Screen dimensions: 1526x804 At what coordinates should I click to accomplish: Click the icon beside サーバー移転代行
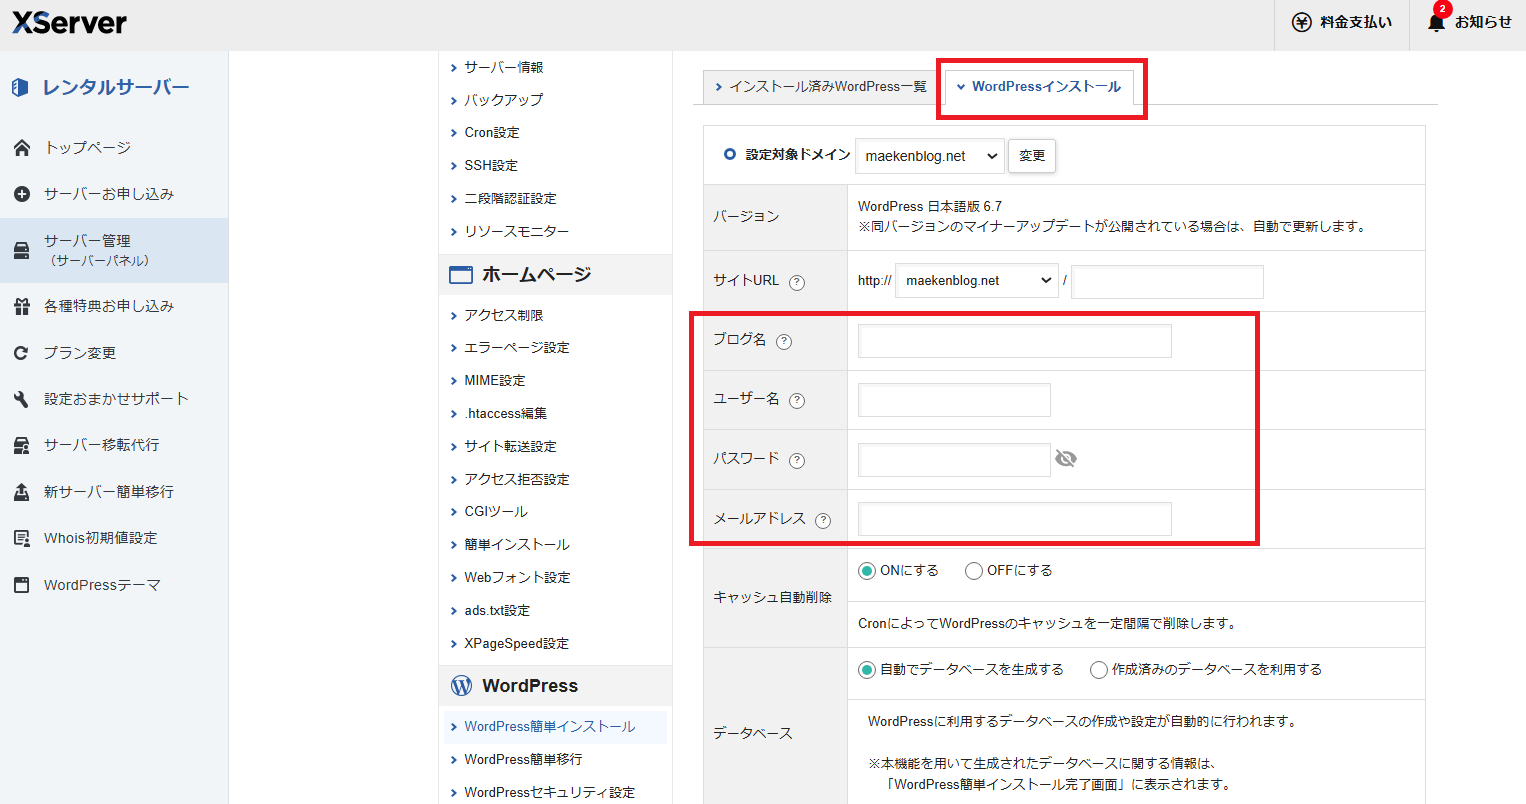coord(22,445)
